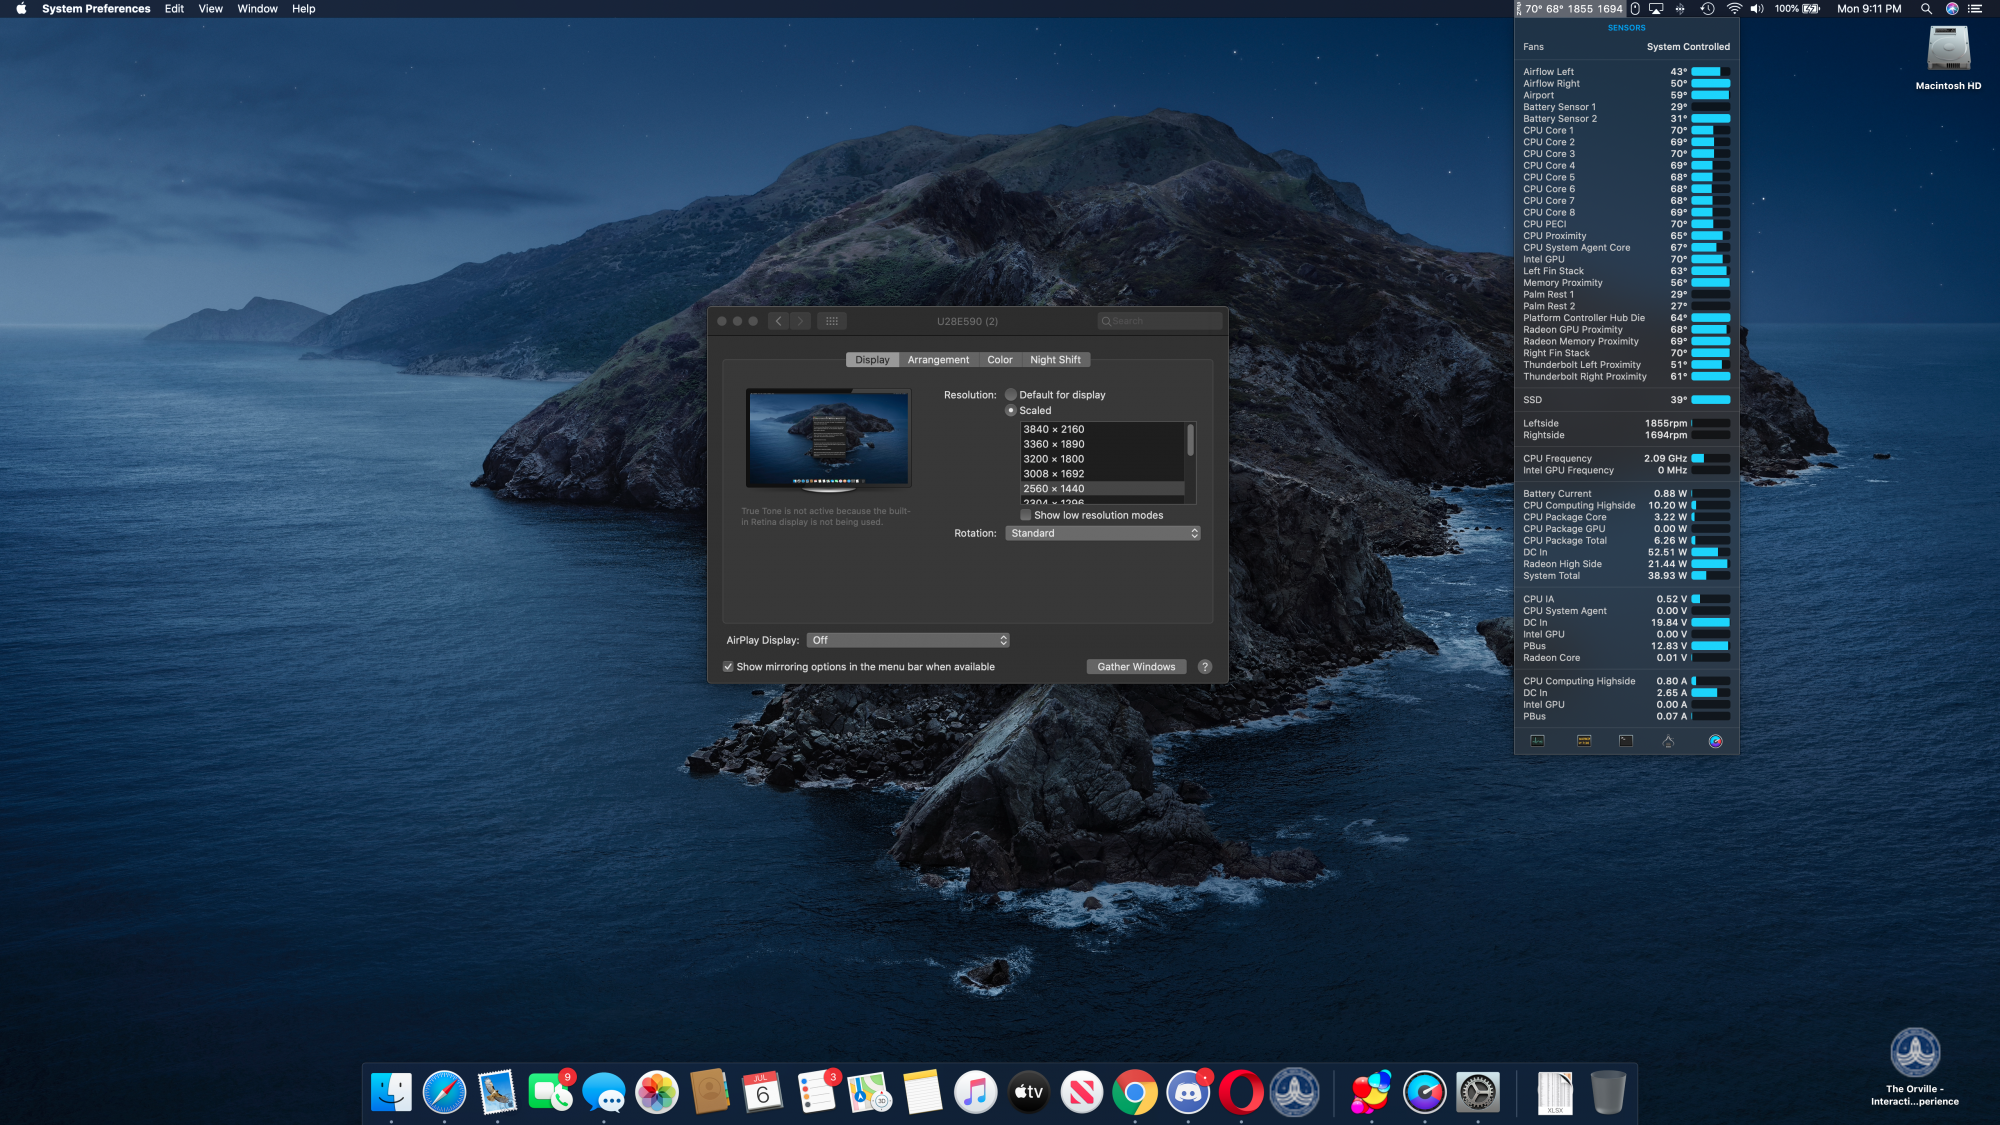Launch Opera browser from the Dock
Screen dimensions: 2000x1125
(x=1241, y=1092)
